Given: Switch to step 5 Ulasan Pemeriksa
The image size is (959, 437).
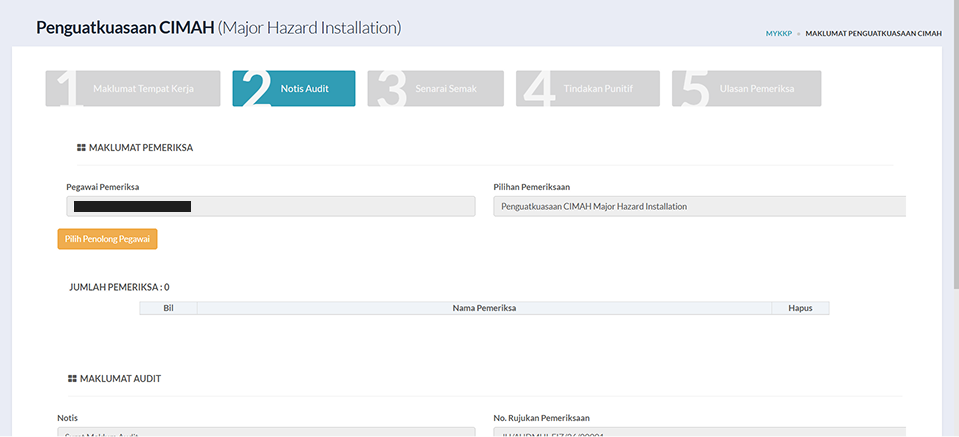Looking at the screenshot, I should pos(746,89).
